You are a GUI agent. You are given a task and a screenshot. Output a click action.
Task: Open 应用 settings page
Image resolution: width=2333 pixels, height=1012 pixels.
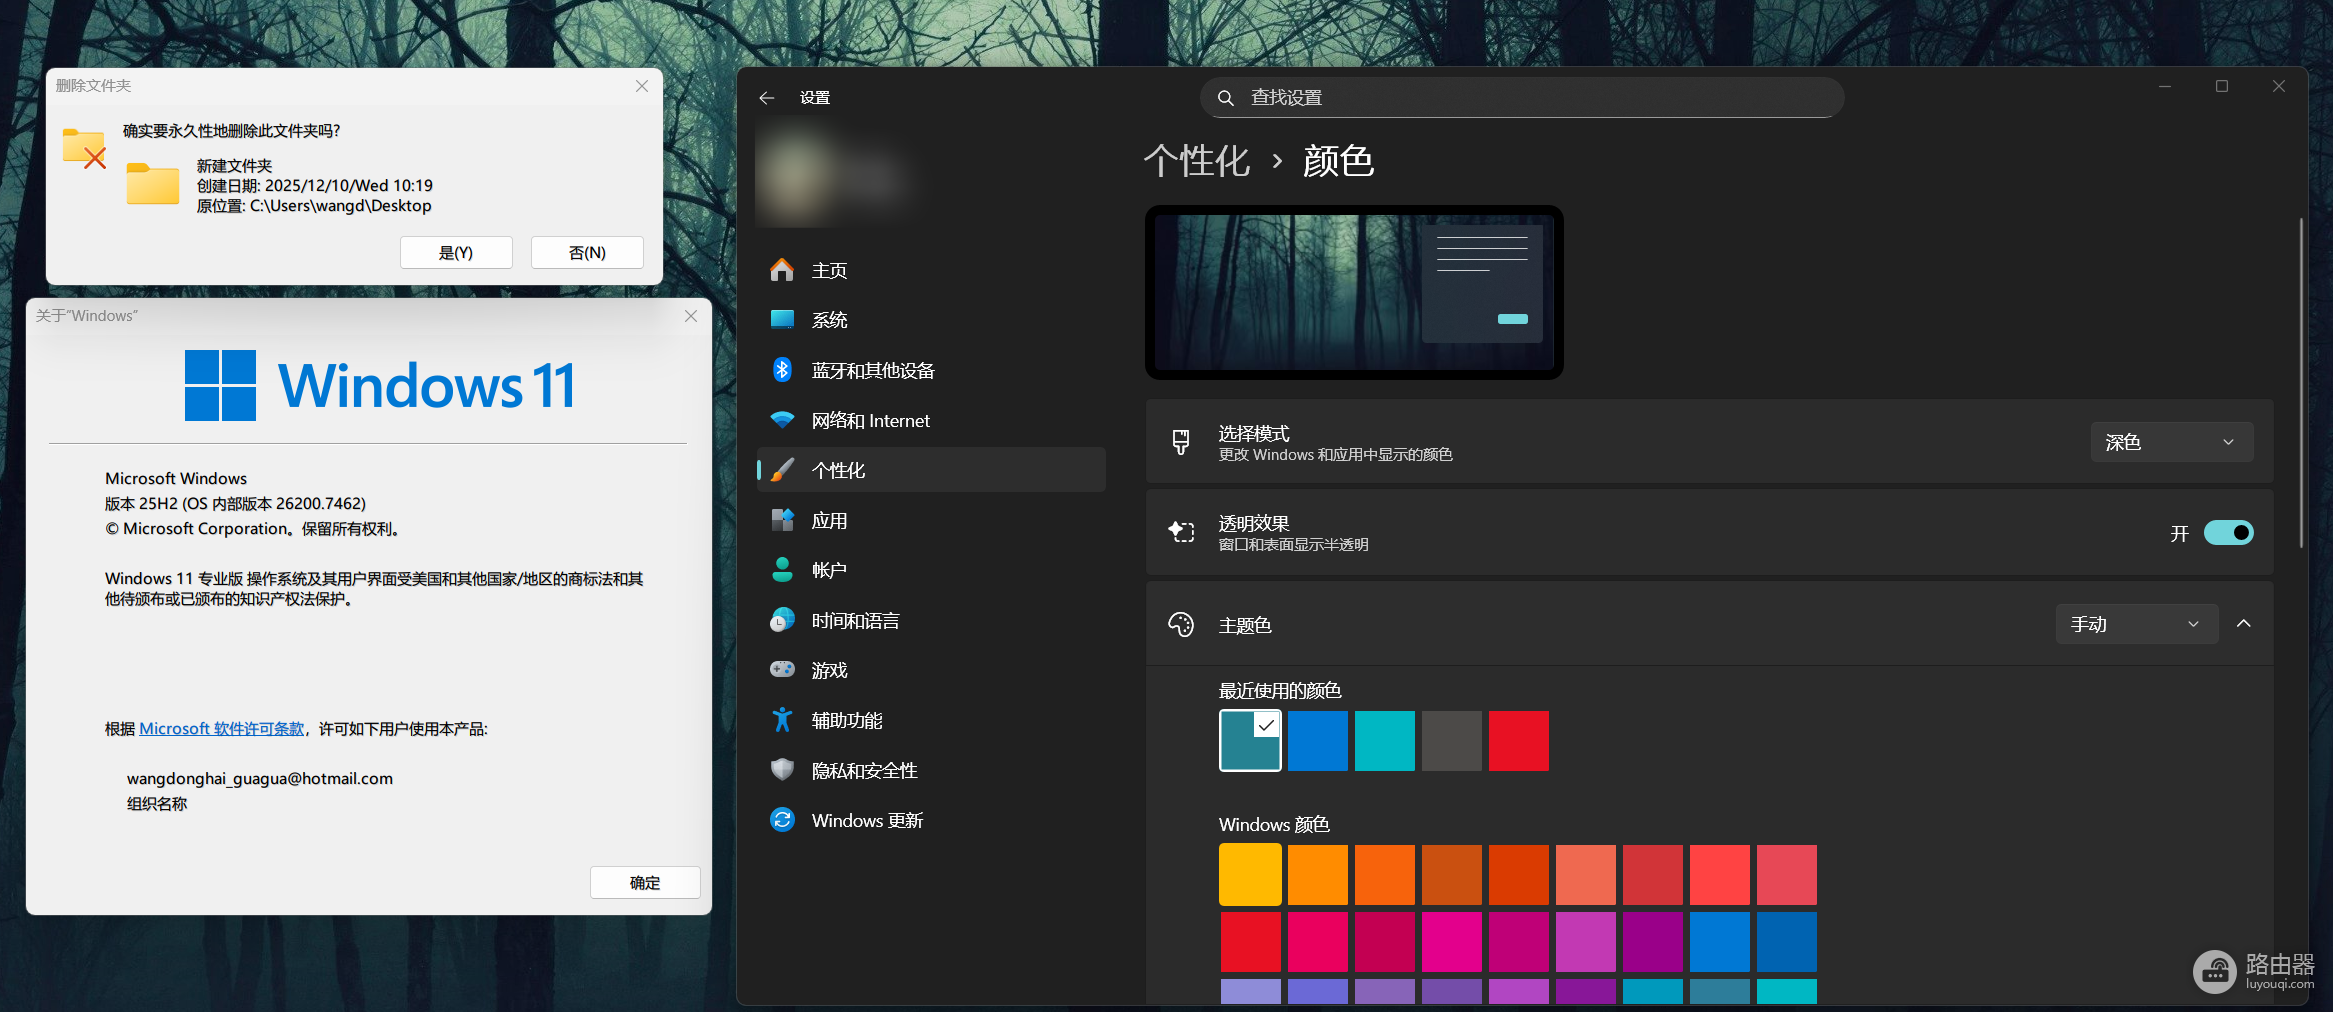pyautogui.click(x=931, y=520)
